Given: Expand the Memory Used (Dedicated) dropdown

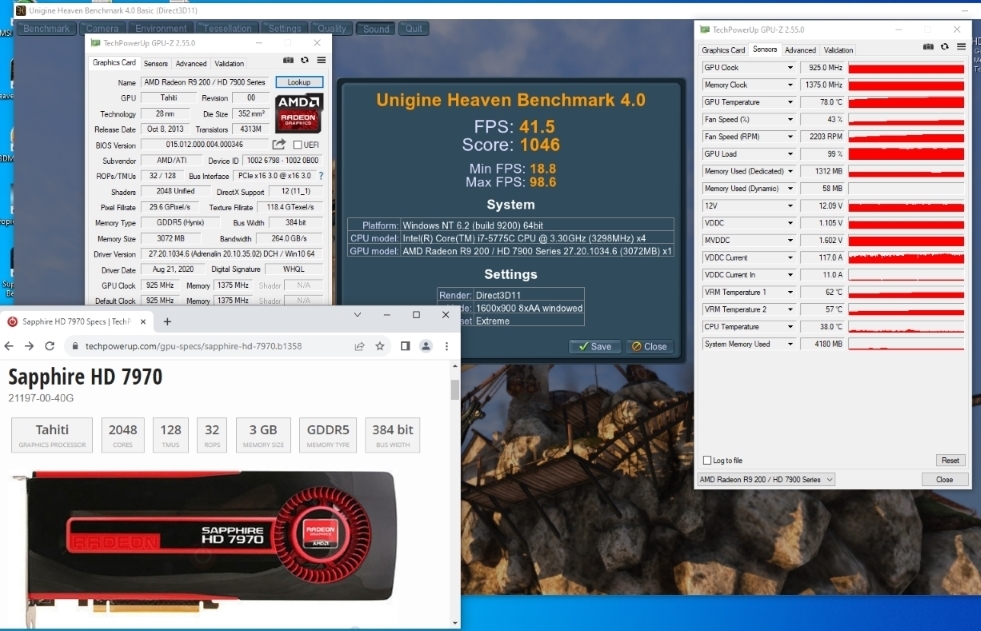Looking at the screenshot, I should point(790,171).
